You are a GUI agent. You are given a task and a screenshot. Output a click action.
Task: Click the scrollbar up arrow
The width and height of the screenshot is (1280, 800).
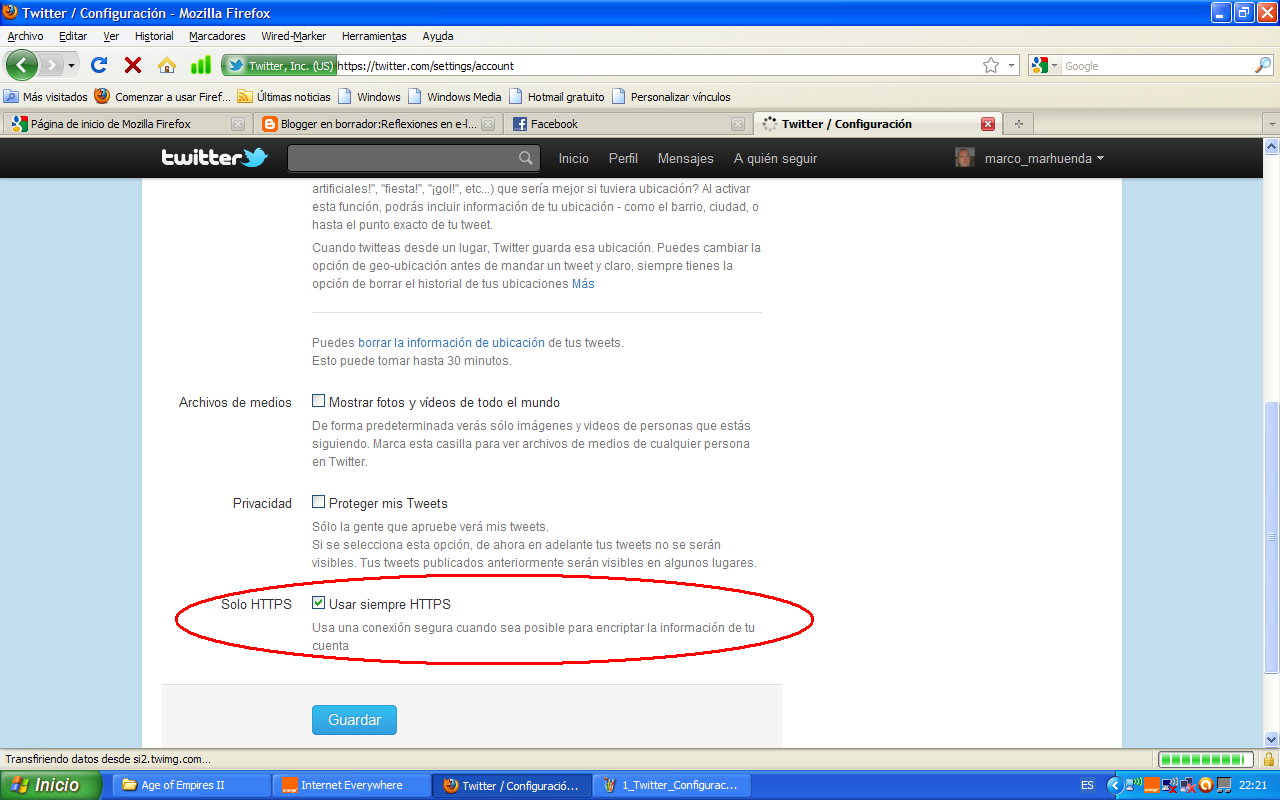1271,145
